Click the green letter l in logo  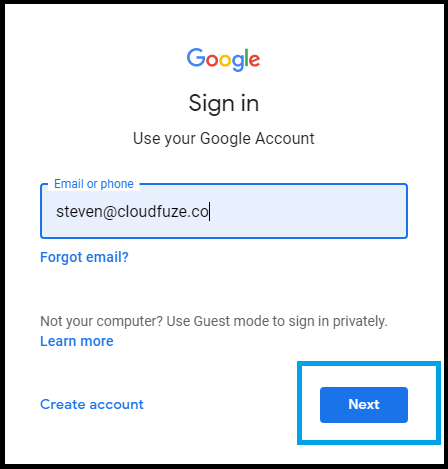(x=247, y=57)
